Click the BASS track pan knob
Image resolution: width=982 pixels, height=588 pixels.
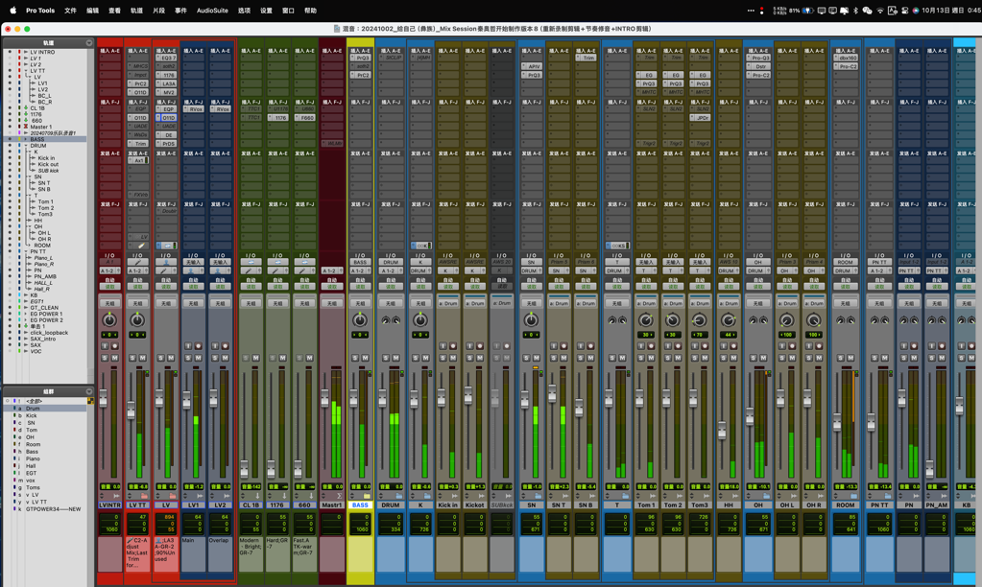tap(359, 321)
